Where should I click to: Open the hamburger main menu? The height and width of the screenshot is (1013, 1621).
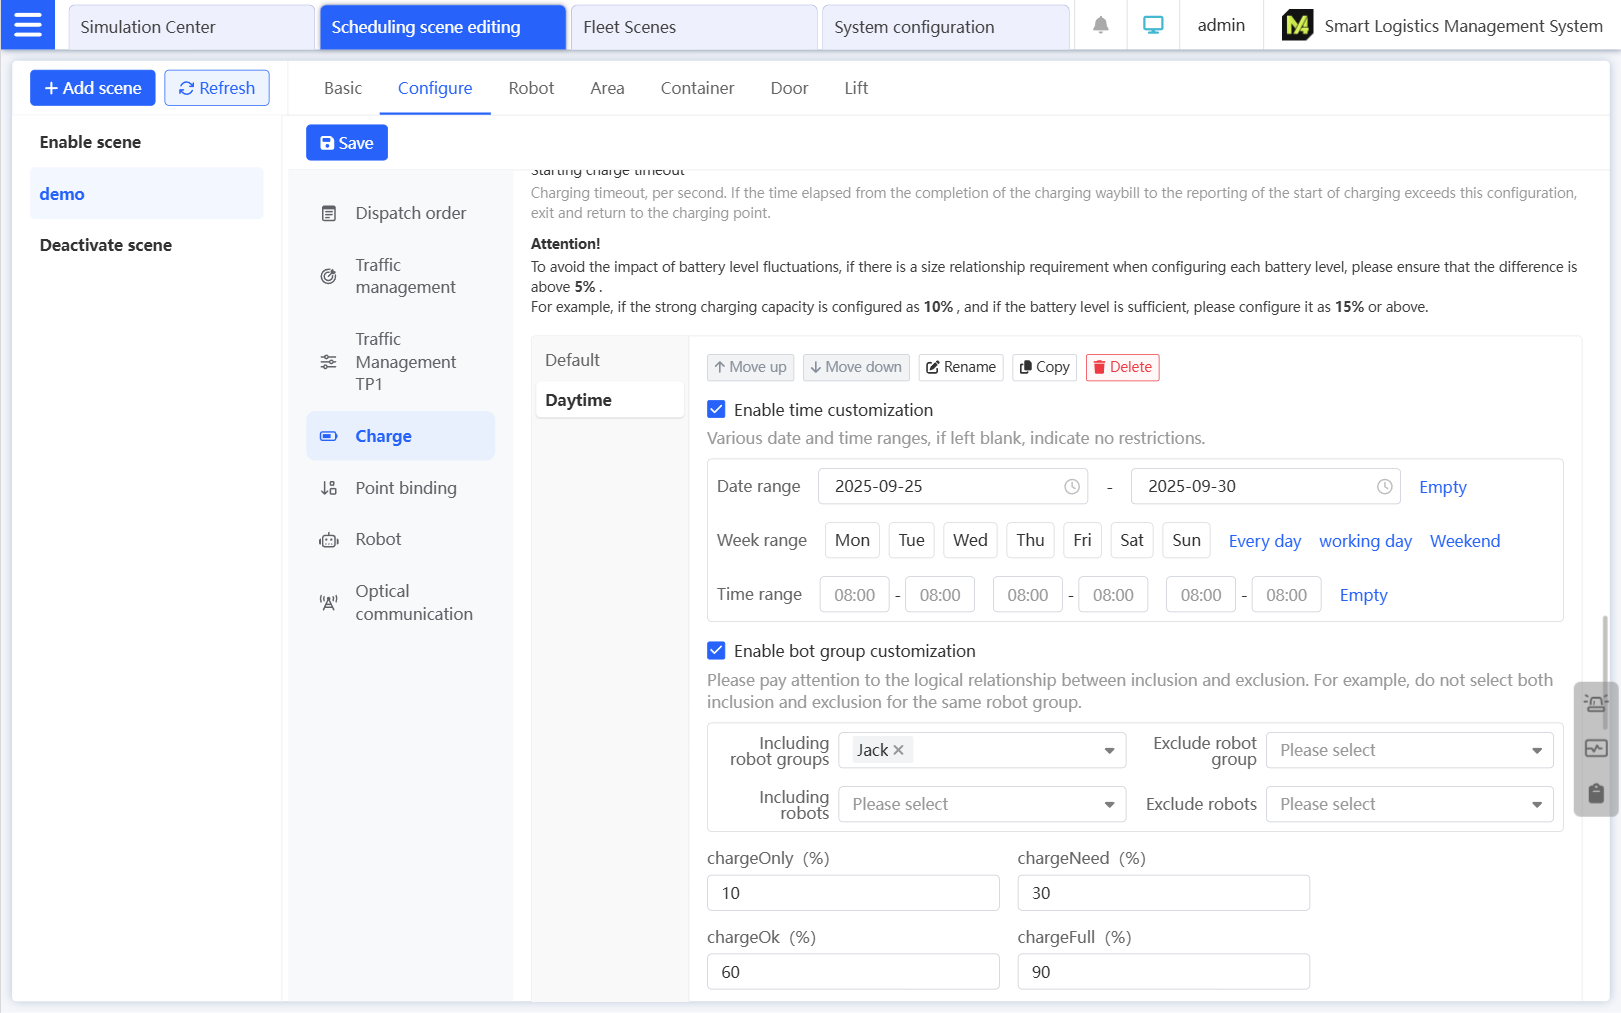pos(28,25)
